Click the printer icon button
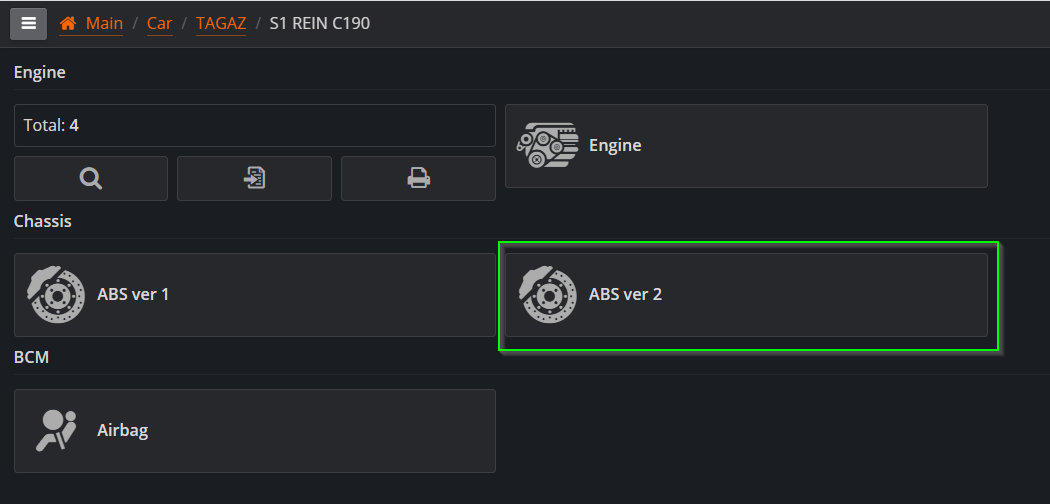This screenshot has height=504, width=1050. click(419, 179)
